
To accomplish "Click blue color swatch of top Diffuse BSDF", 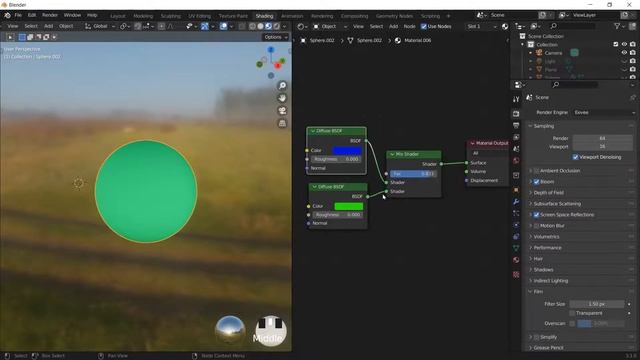I will pyautogui.click(x=347, y=151).
